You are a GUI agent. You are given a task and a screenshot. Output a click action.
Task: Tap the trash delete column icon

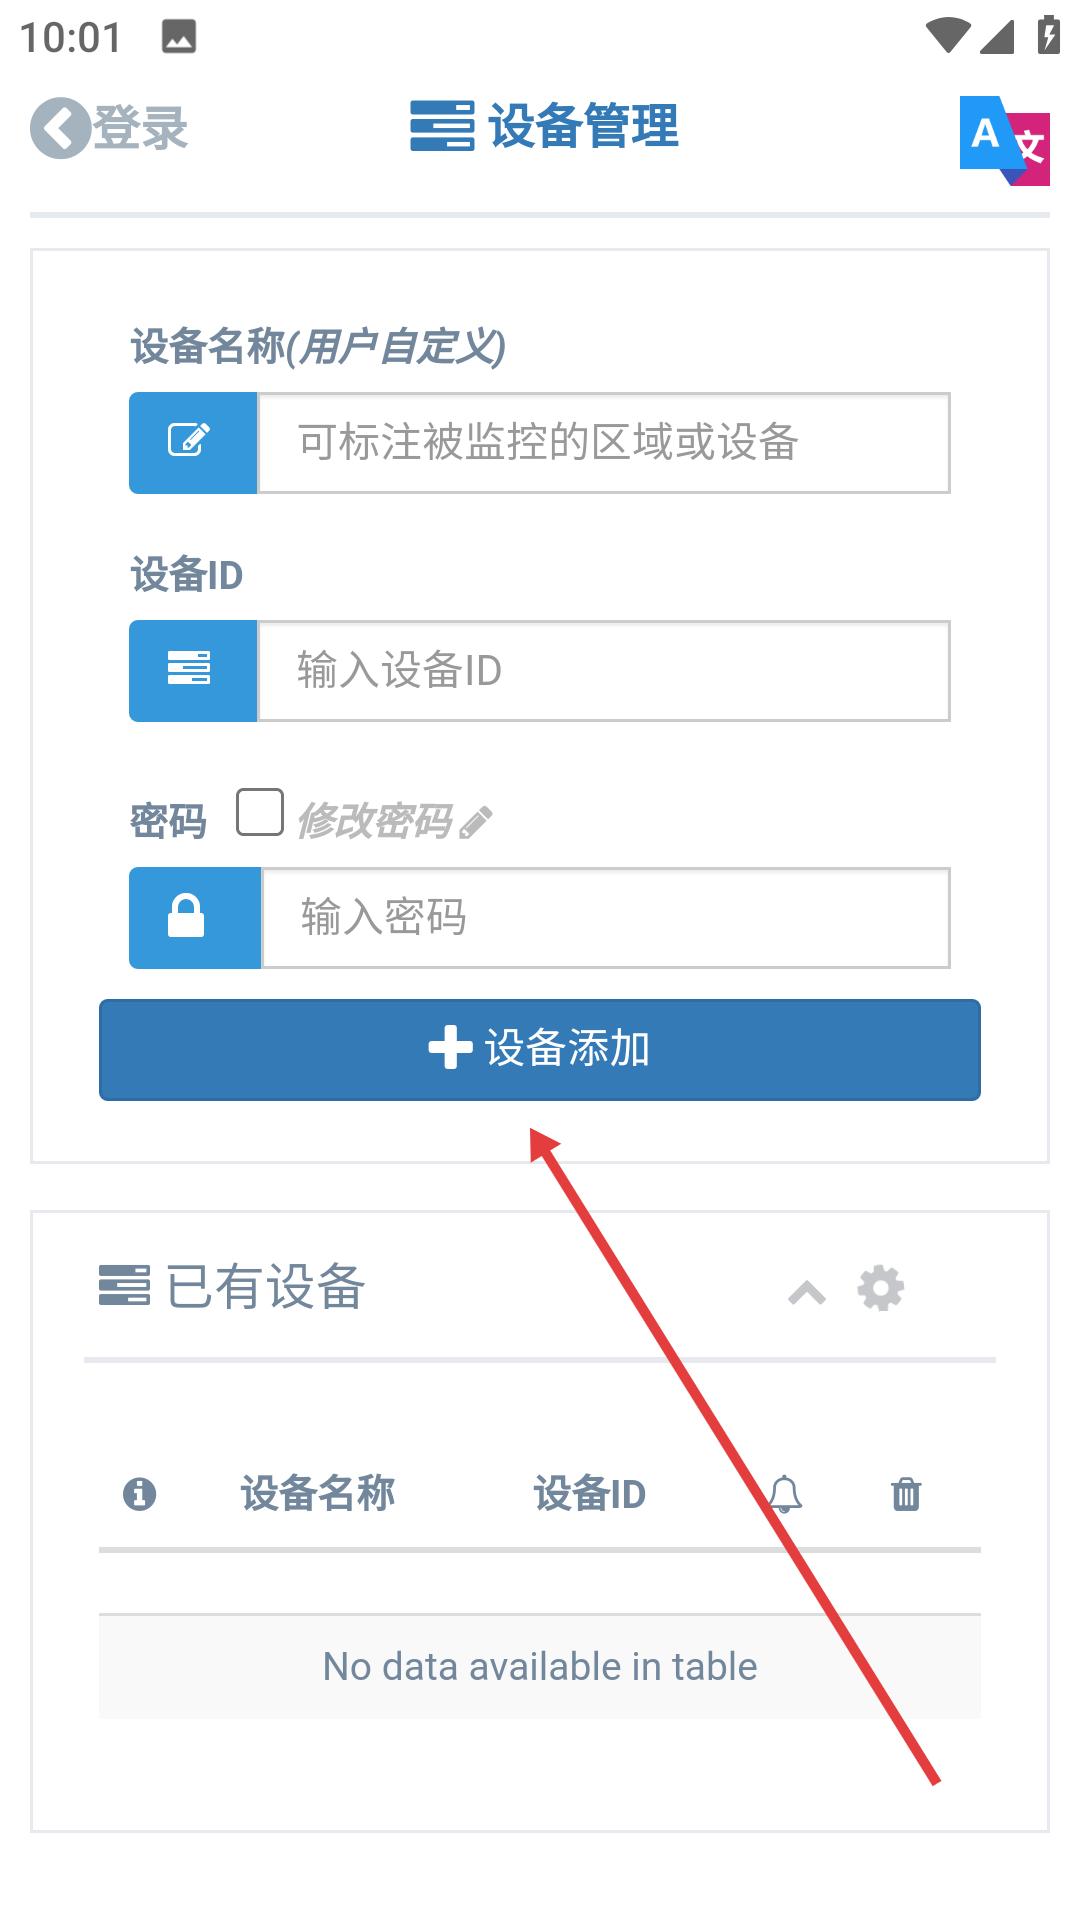click(906, 1494)
